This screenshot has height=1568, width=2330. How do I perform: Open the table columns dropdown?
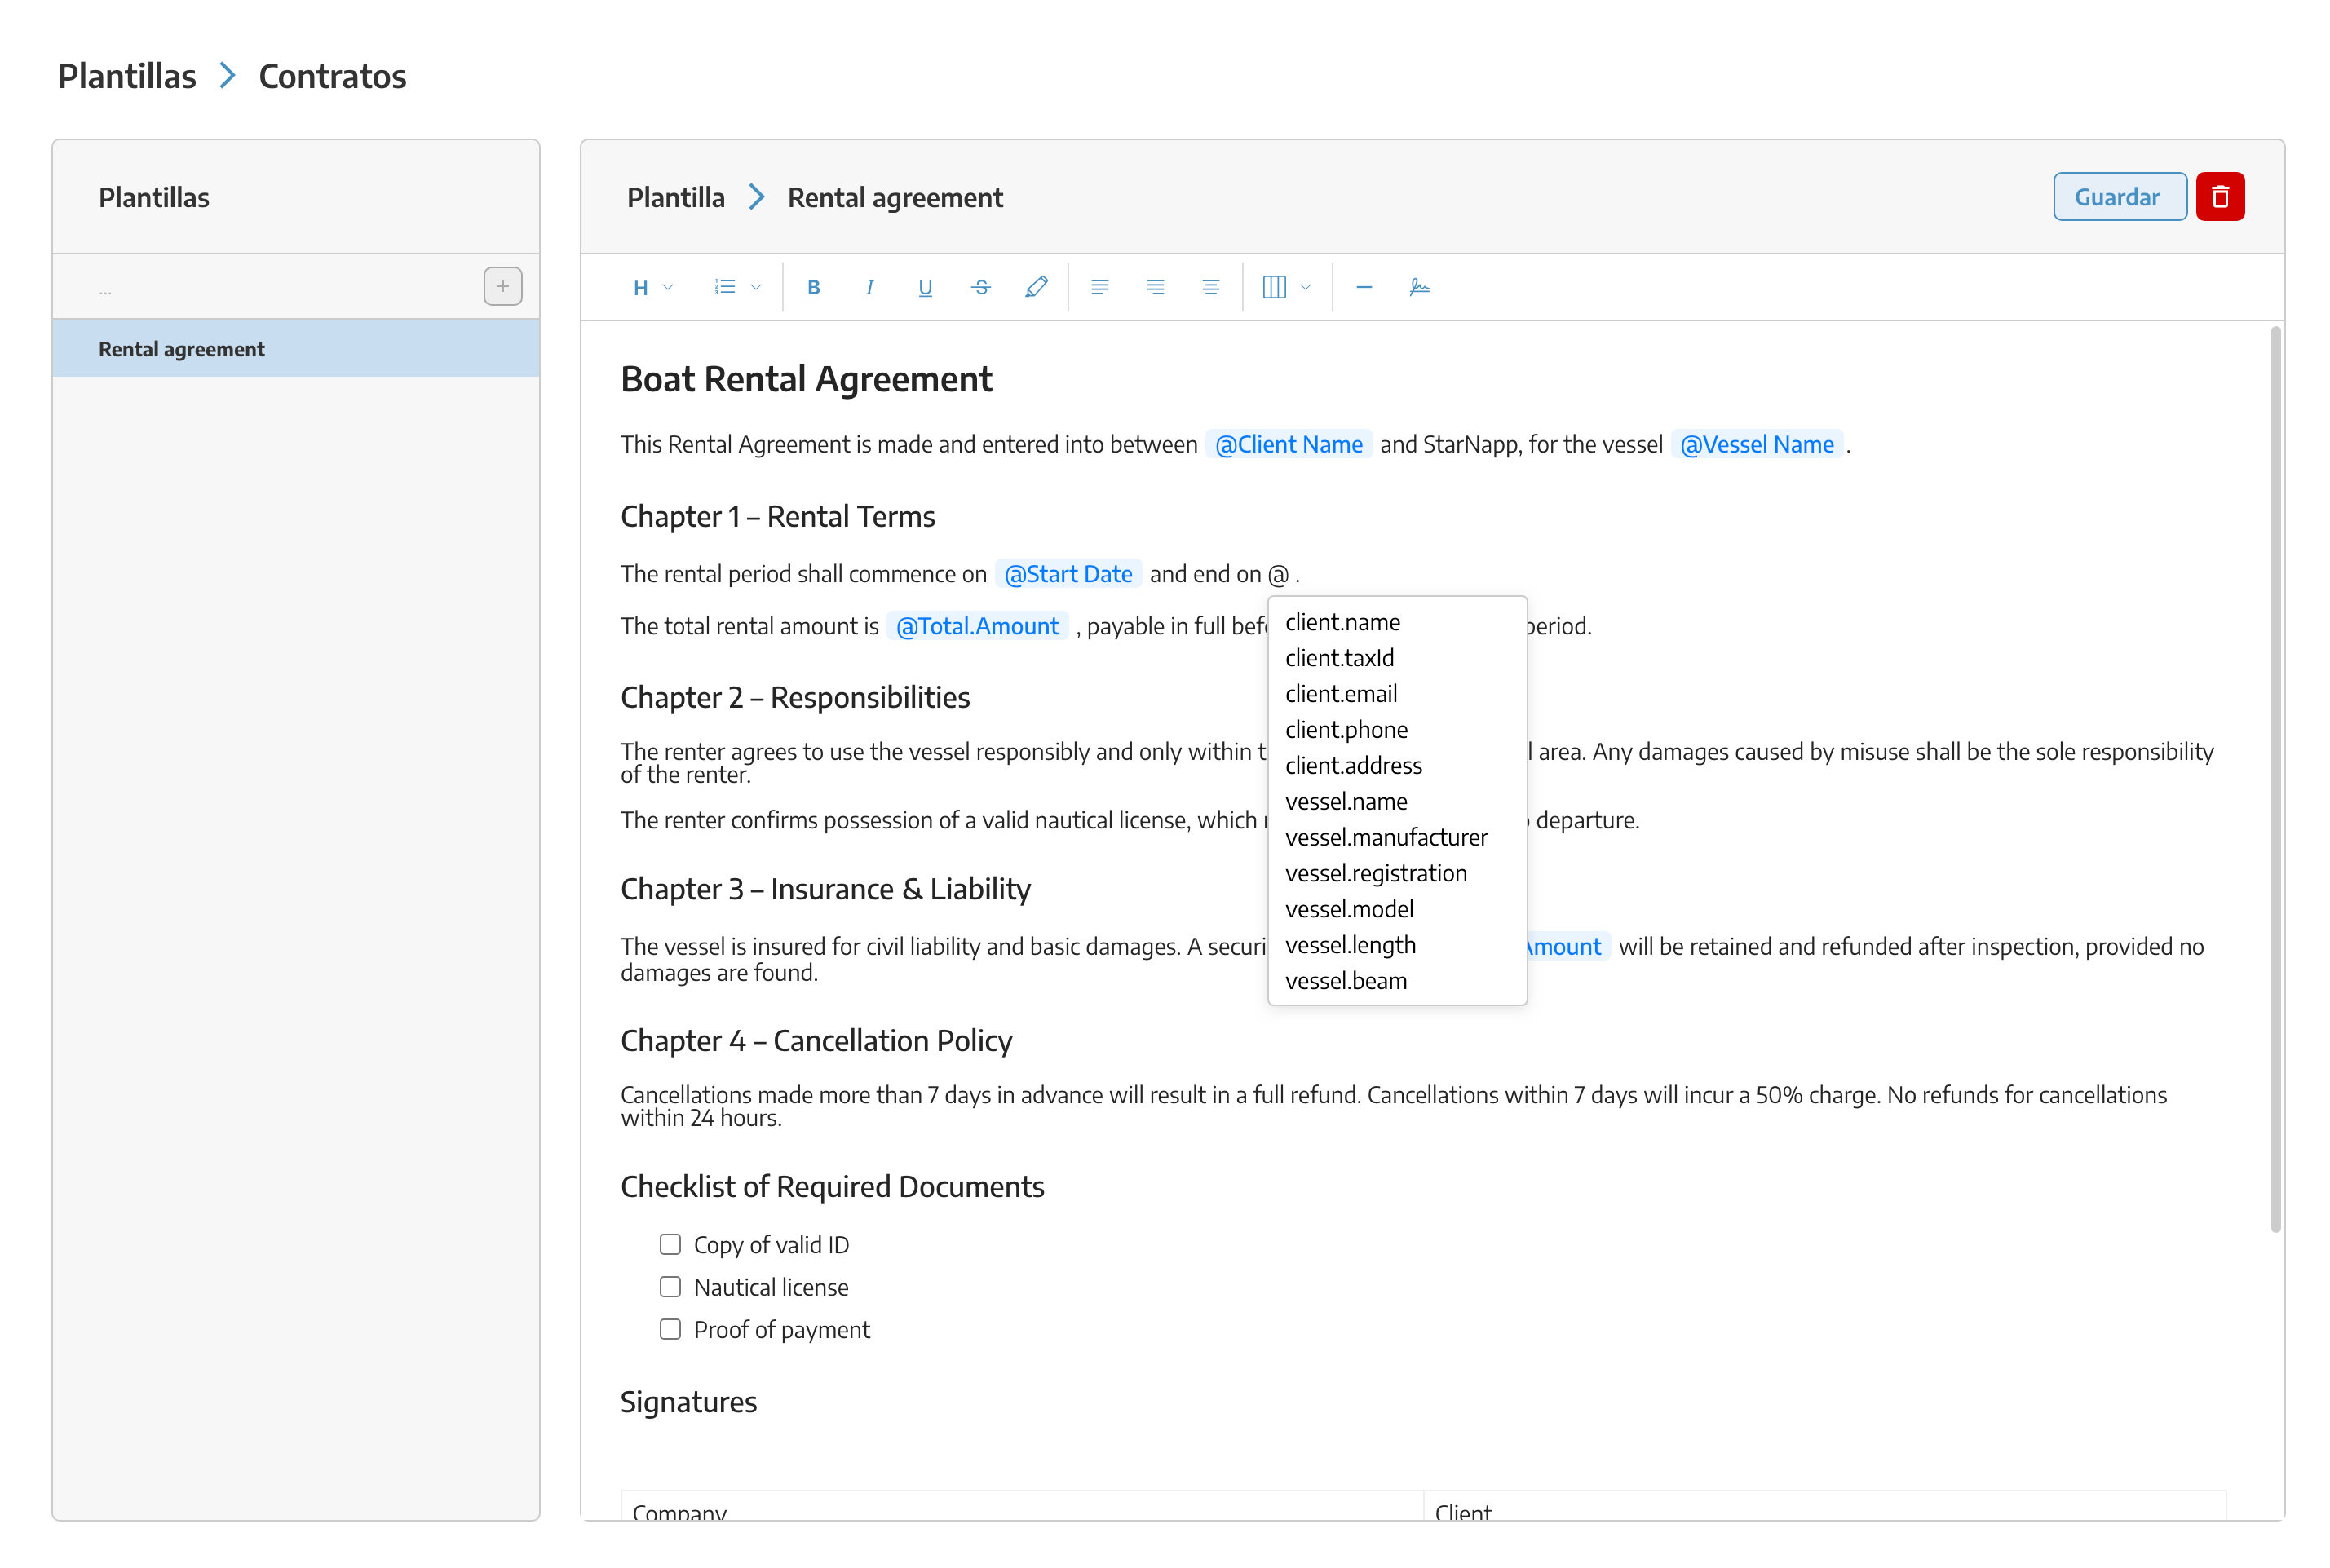point(1286,288)
